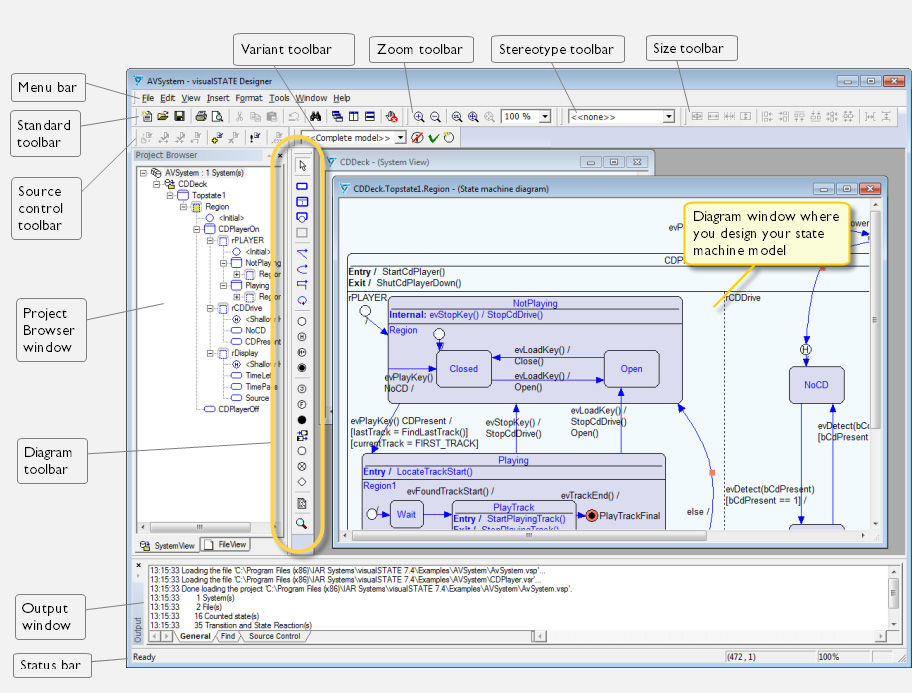
Task: Click the Tile vertically windows icon
Action: tap(354, 116)
